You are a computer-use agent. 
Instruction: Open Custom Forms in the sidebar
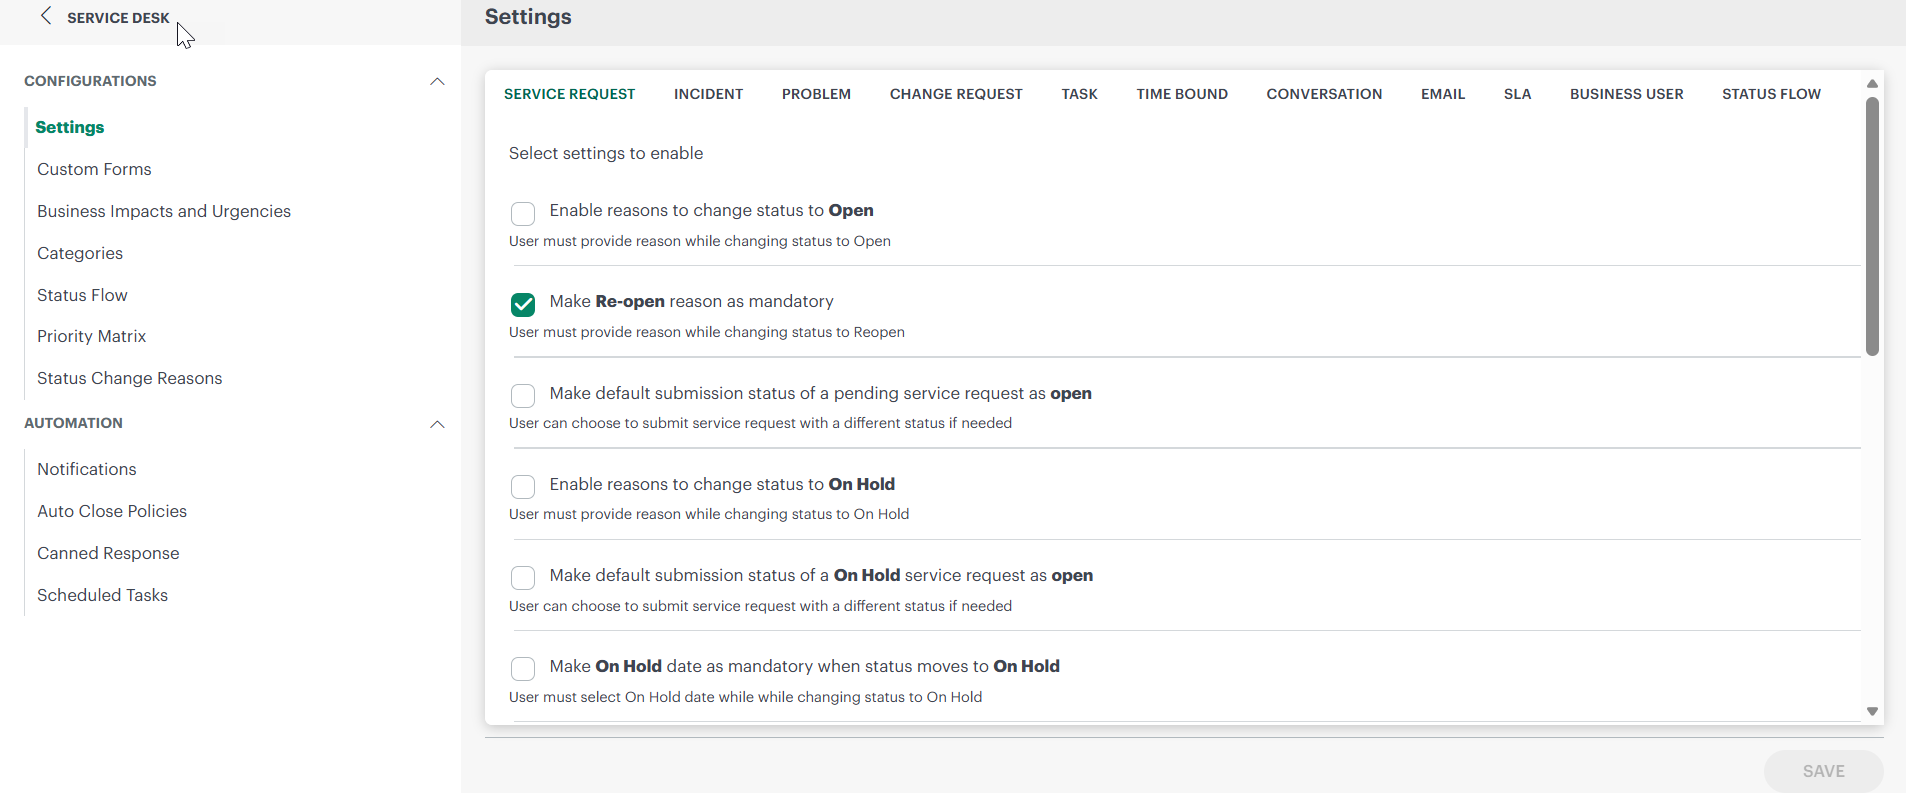coord(94,169)
